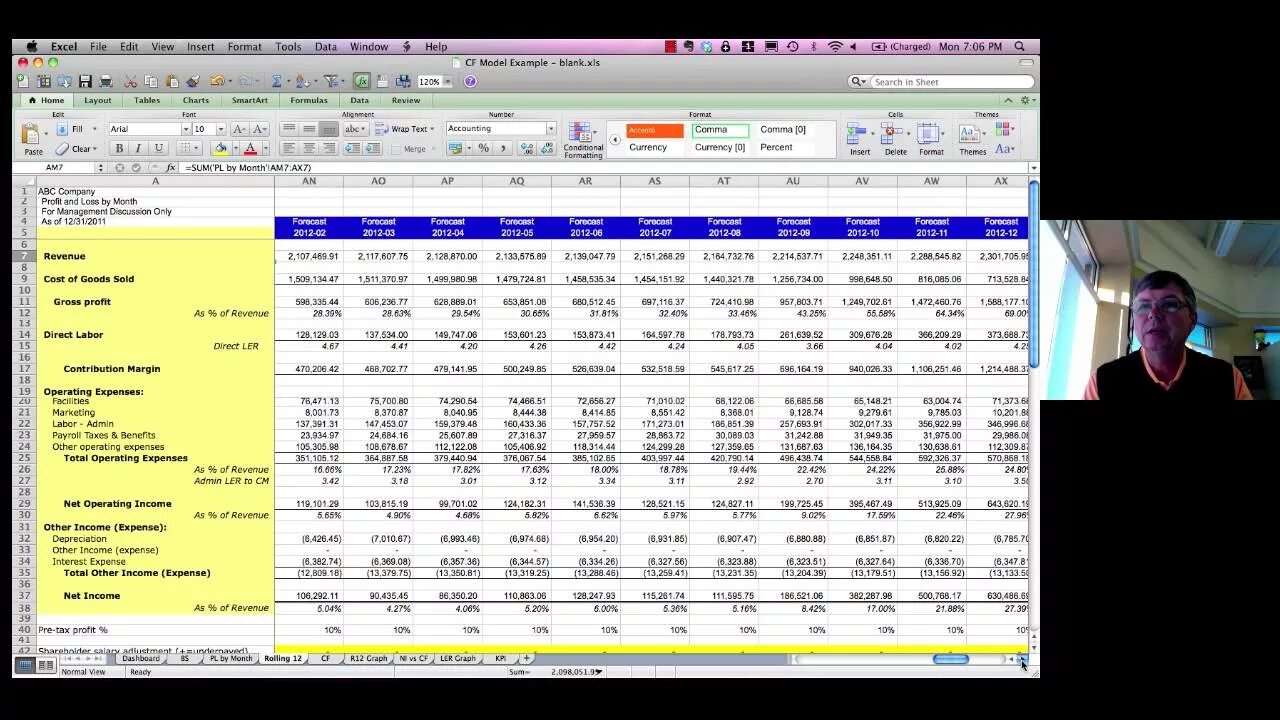Click the Paste clipboard icon
The image size is (1280, 720).
[x=32, y=135]
